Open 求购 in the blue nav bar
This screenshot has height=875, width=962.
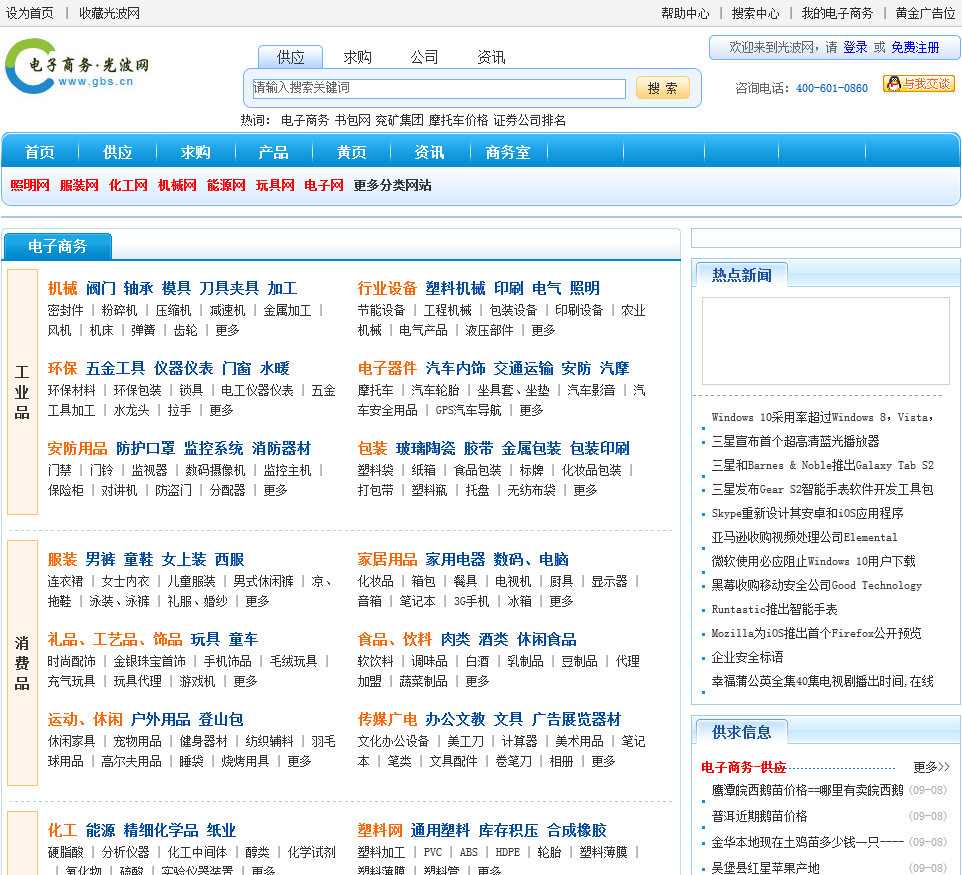pyautogui.click(x=196, y=152)
